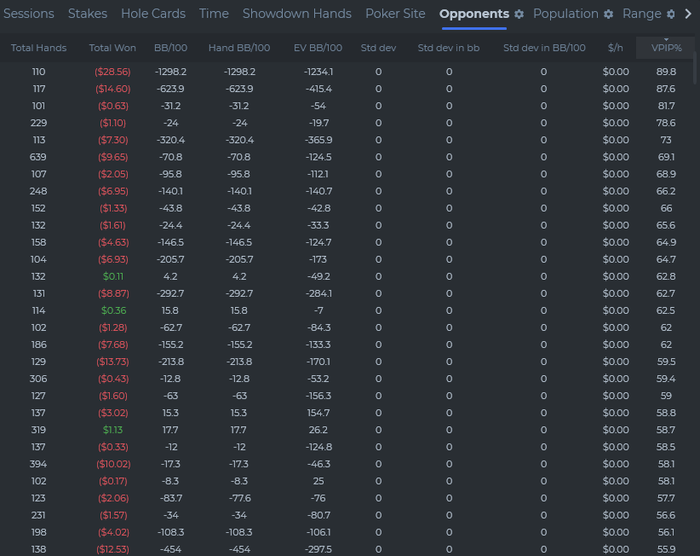The height and width of the screenshot is (556, 700).
Task: Select the Poker Site tab
Action: [395, 14]
